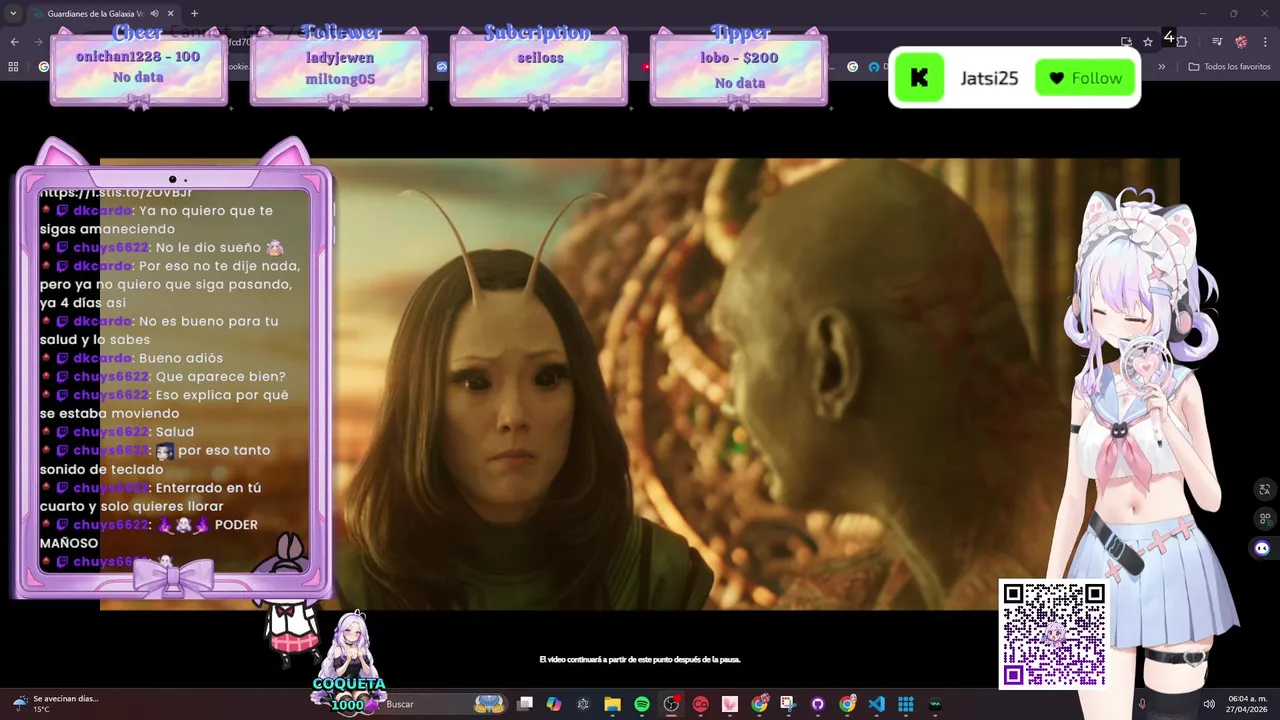Open the black terminal-style taskbar icon
Viewport: 1280px width, 720px height.
(x=935, y=704)
